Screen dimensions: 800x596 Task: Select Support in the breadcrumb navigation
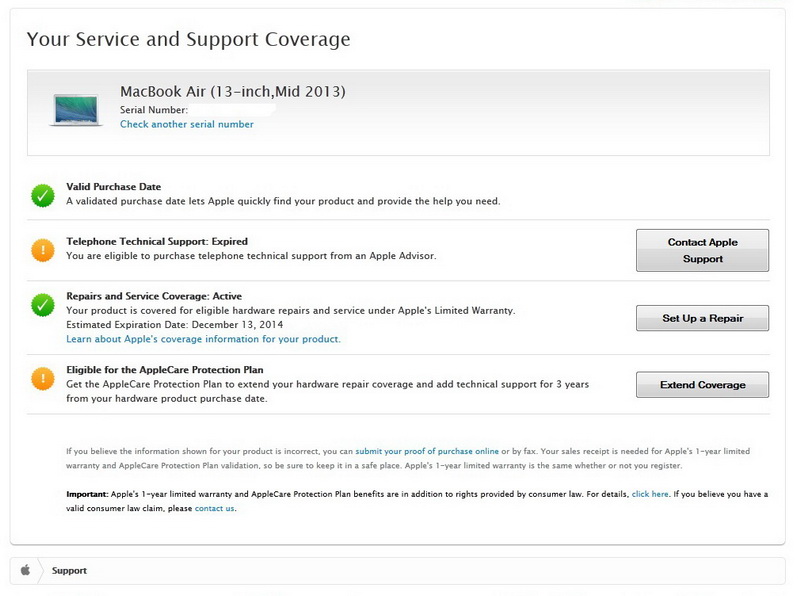69,571
